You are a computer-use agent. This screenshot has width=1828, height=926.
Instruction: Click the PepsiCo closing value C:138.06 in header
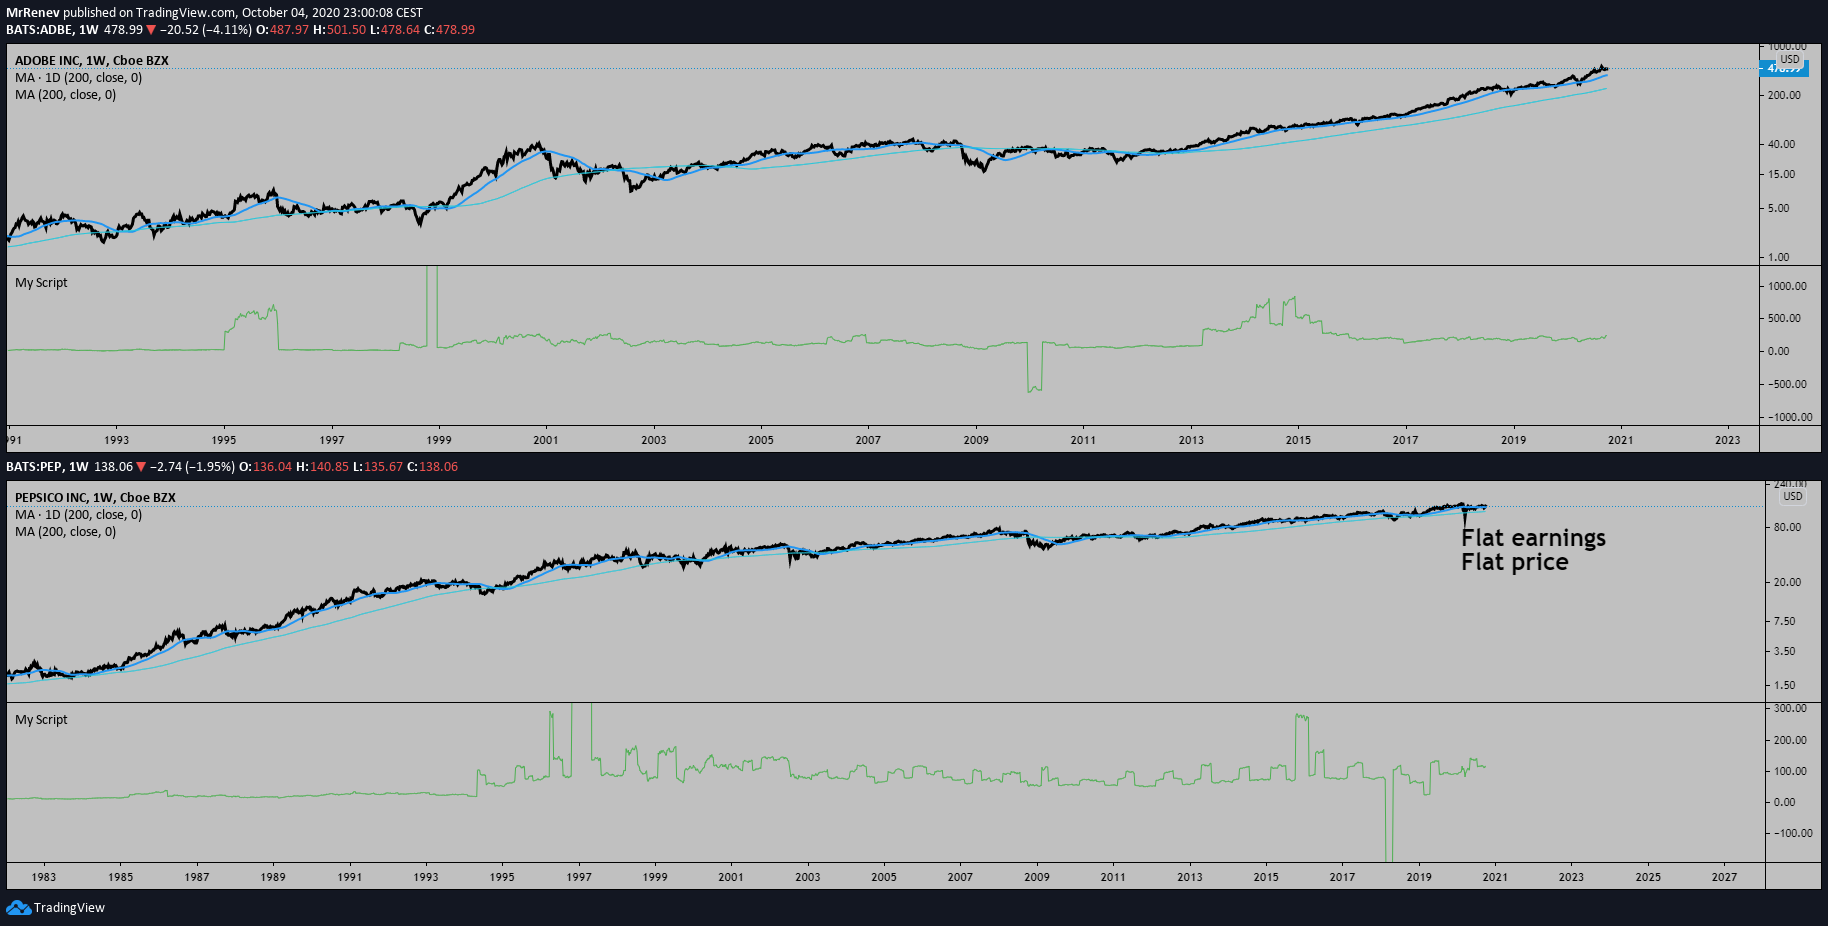click(x=432, y=467)
